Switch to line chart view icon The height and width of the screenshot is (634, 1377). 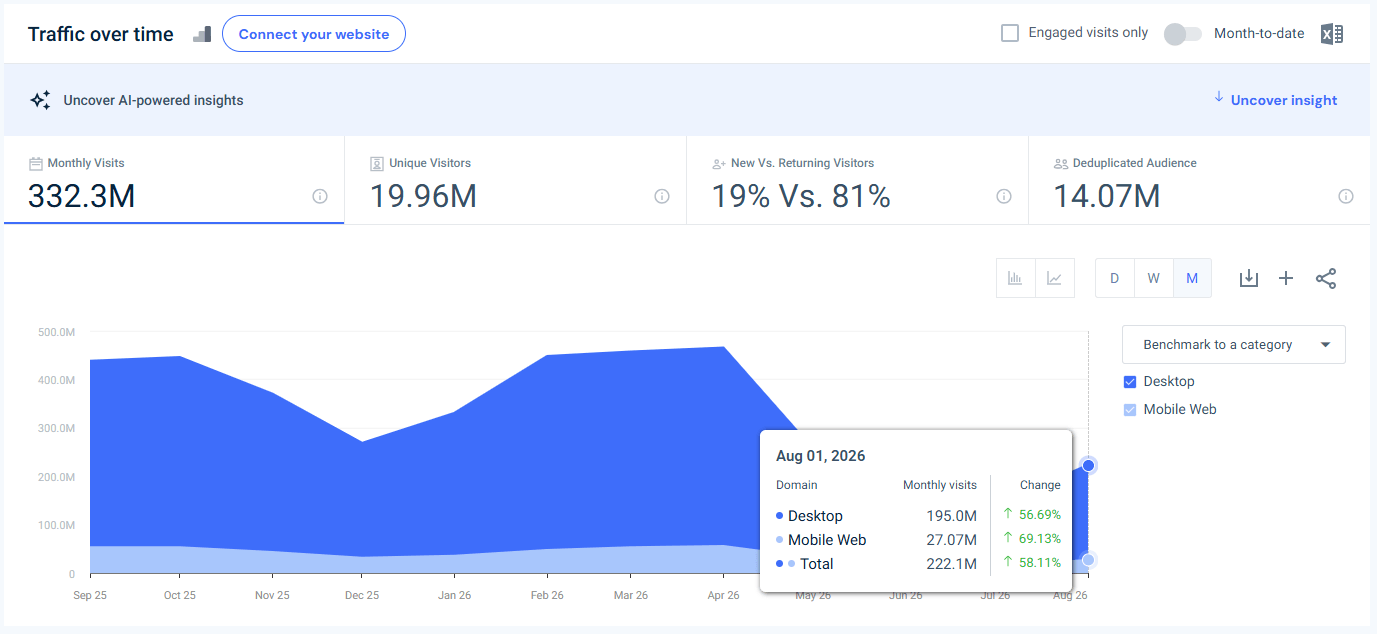(1054, 278)
